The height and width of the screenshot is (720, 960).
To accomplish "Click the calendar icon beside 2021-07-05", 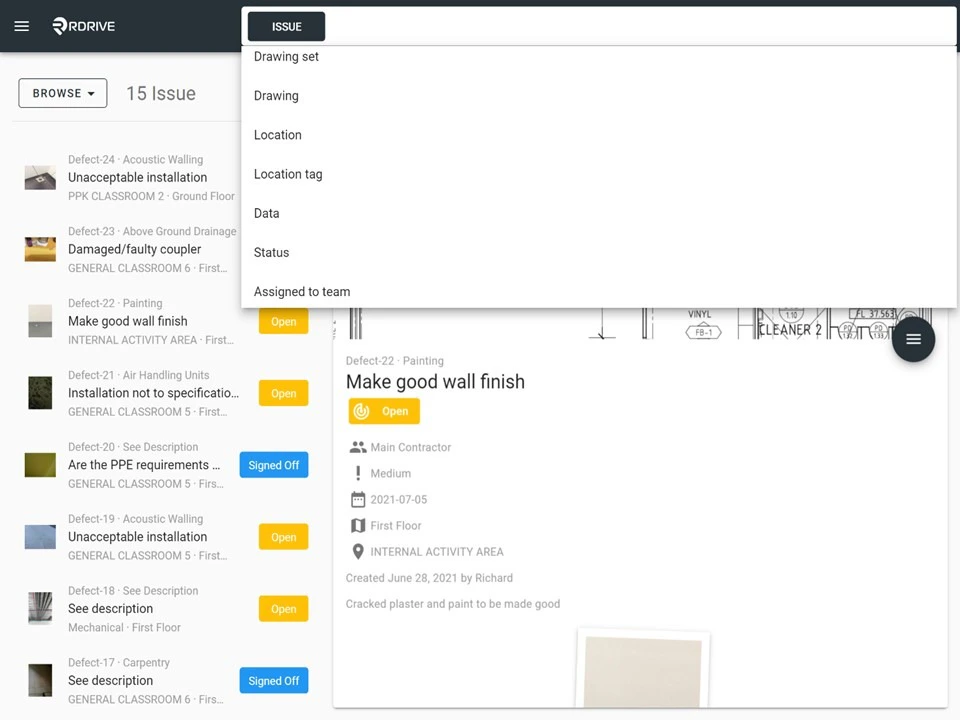I will click(x=358, y=499).
